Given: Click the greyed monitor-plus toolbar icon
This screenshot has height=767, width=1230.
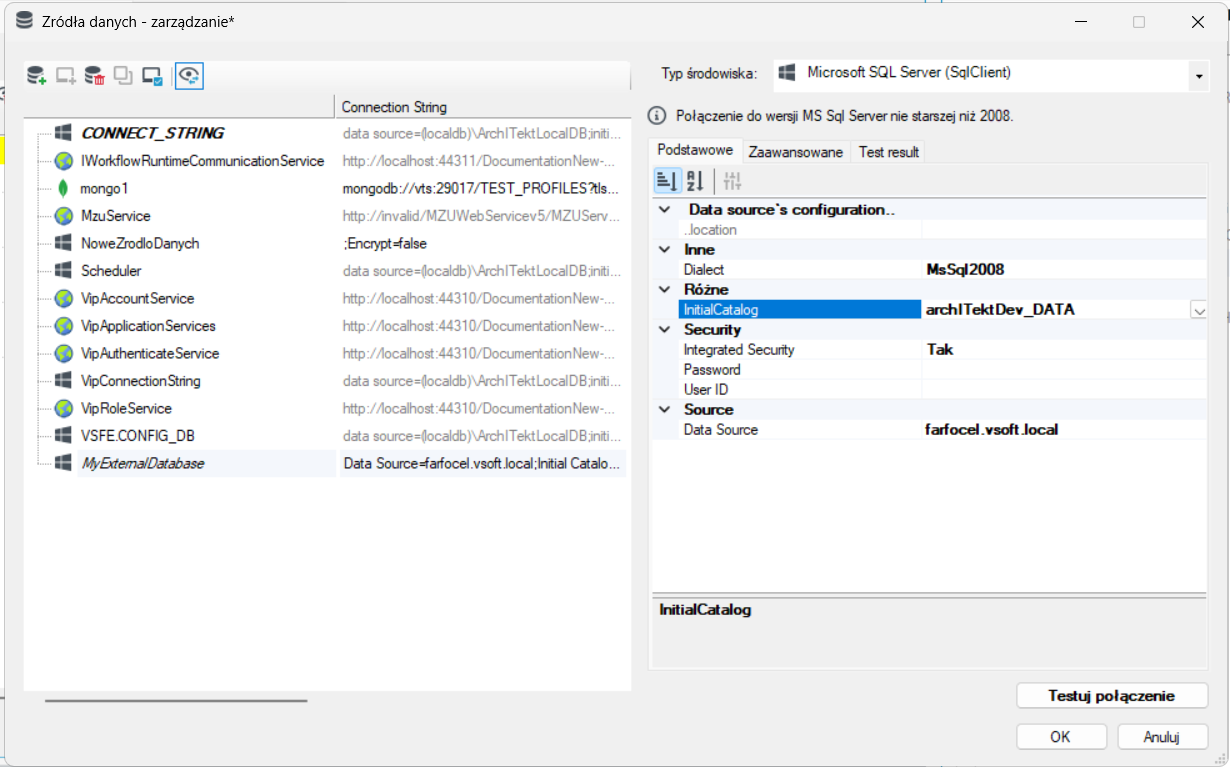Looking at the screenshot, I should (x=66, y=75).
